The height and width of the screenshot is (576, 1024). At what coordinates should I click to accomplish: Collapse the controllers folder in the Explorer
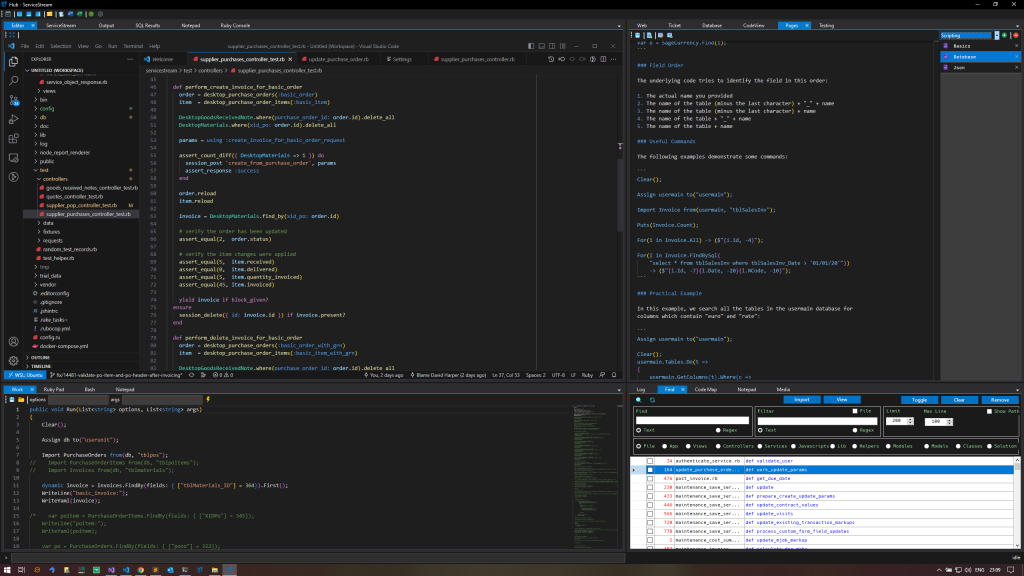[55, 179]
